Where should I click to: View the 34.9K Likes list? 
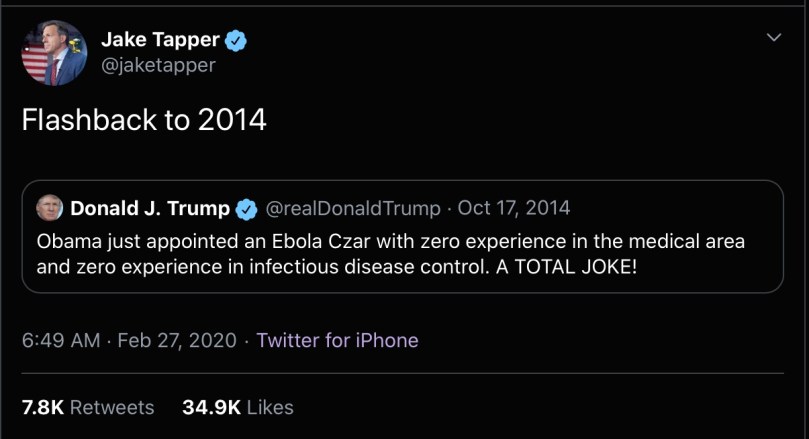click(238, 407)
